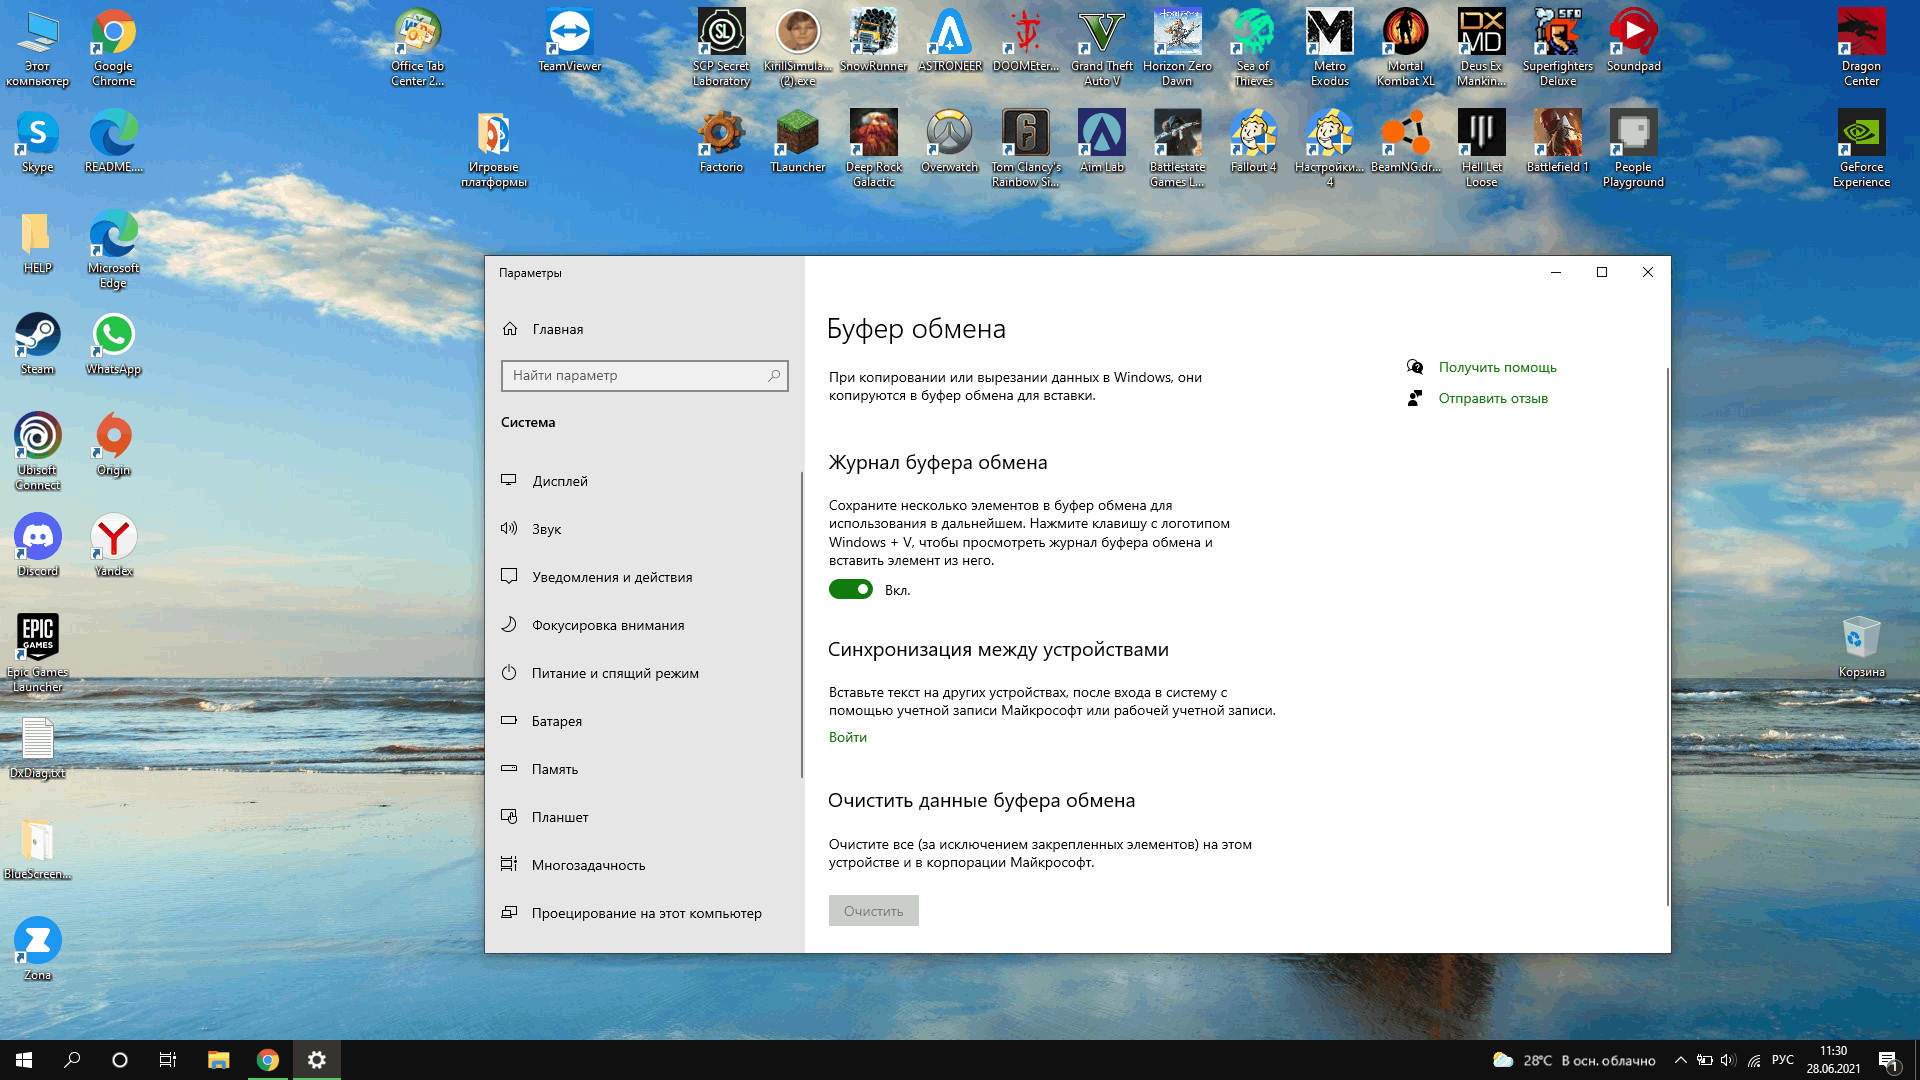Click Очистить to clear clipboard

(873, 910)
